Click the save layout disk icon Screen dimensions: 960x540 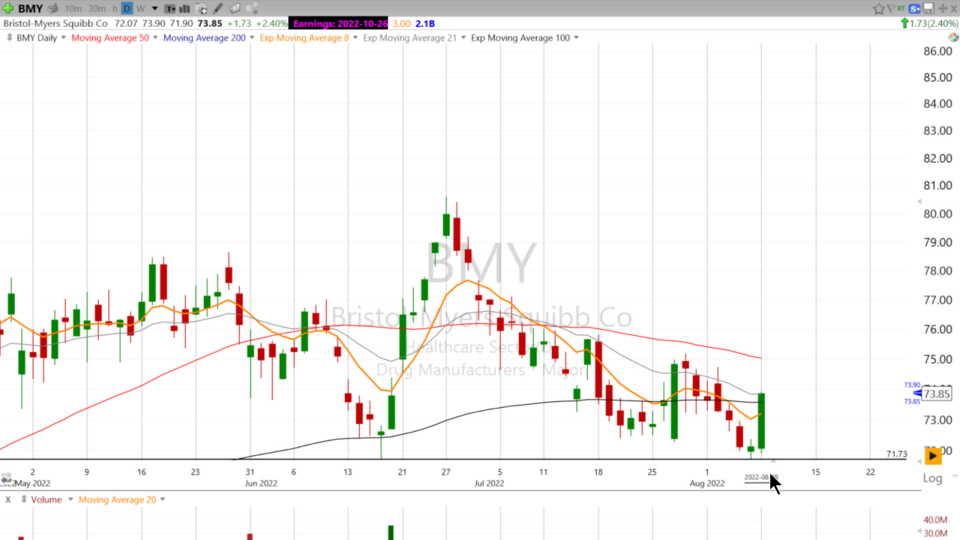[928, 9]
